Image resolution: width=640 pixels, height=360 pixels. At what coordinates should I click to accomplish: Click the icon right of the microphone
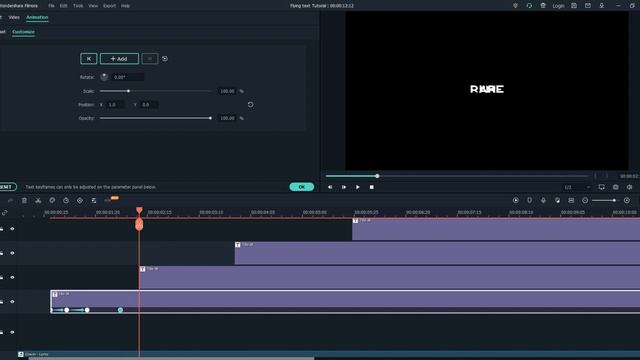click(x=557, y=200)
